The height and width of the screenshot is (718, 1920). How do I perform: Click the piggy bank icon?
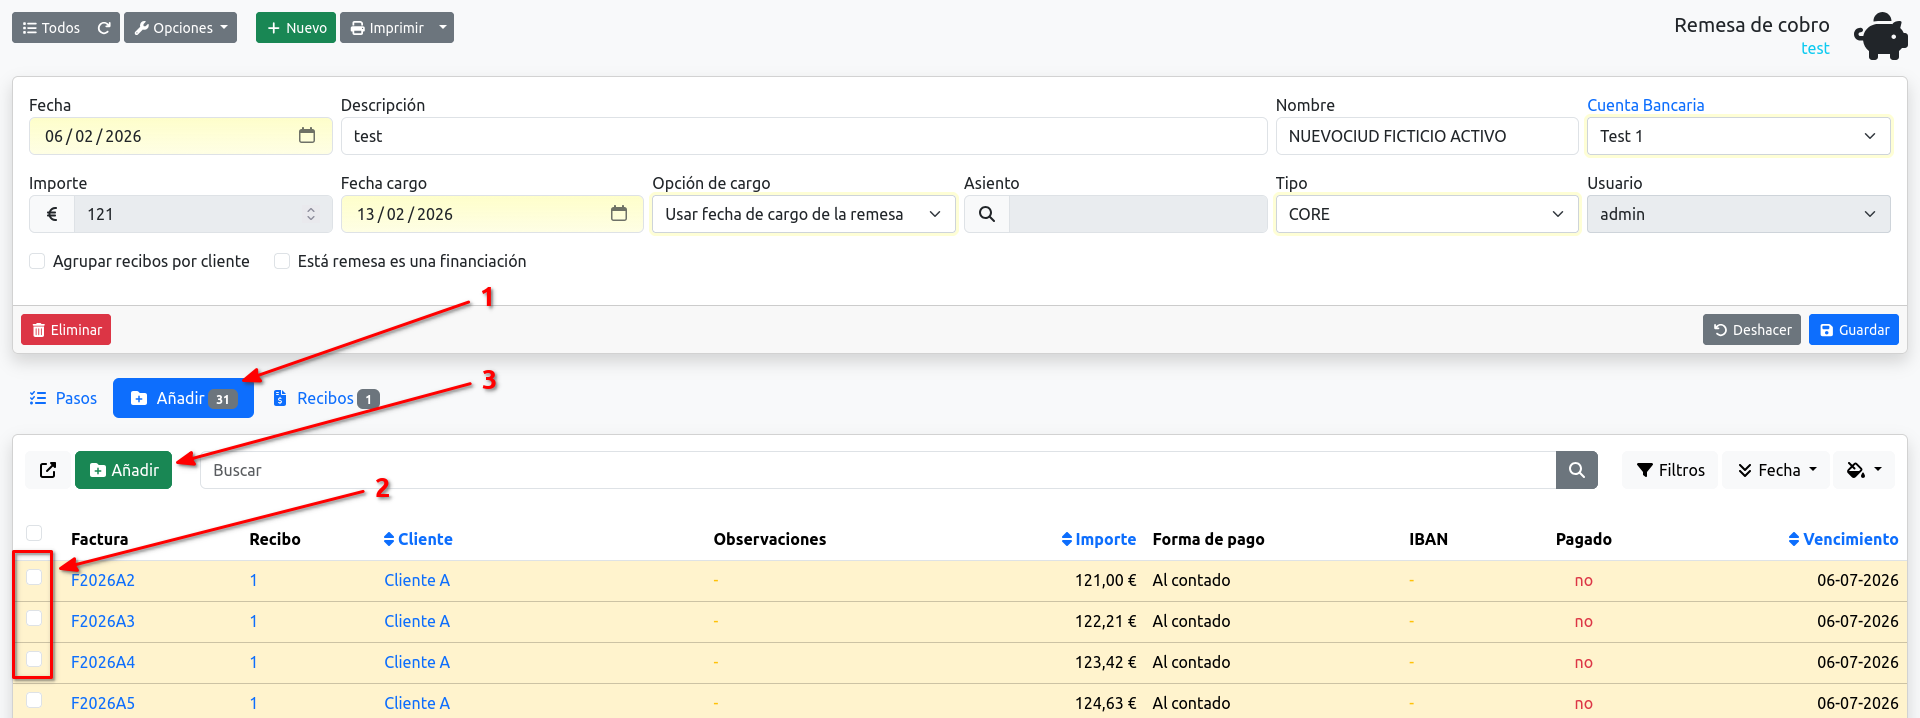[x=1881, y=36]
